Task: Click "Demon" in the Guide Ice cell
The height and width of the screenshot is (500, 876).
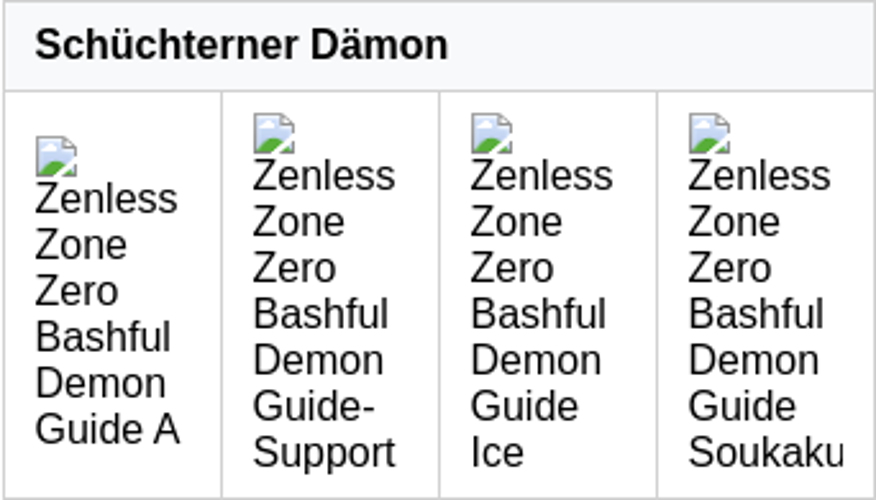Action: coord(536,361)
